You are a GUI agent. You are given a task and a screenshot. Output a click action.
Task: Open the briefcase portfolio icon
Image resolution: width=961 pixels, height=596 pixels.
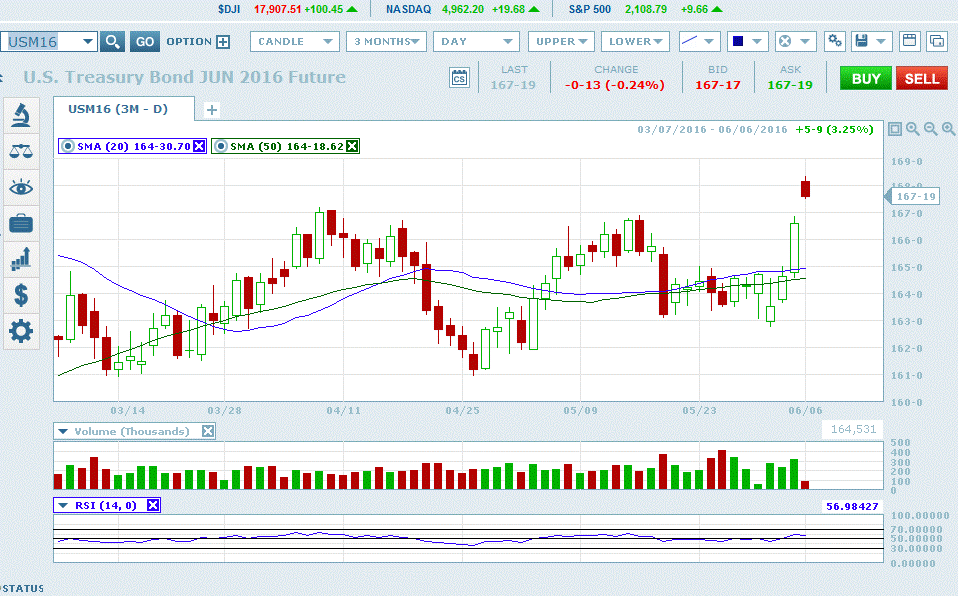coord(20,223)
